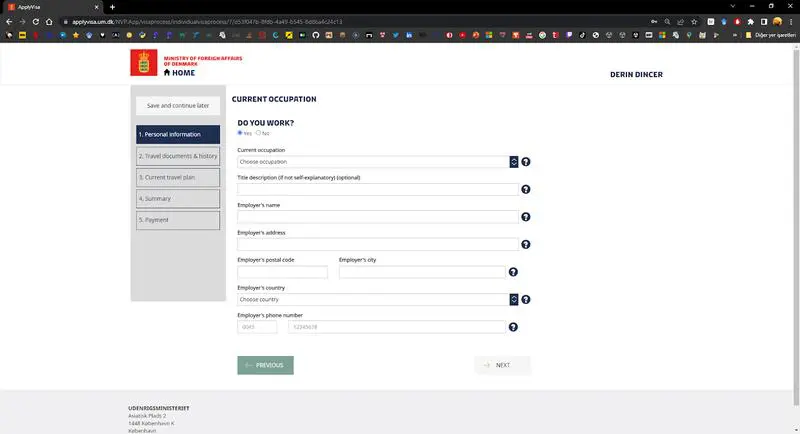Viewport: 800px width, 434px height.
Task: Focus the Employer's name input field
Action: [378, 217]
